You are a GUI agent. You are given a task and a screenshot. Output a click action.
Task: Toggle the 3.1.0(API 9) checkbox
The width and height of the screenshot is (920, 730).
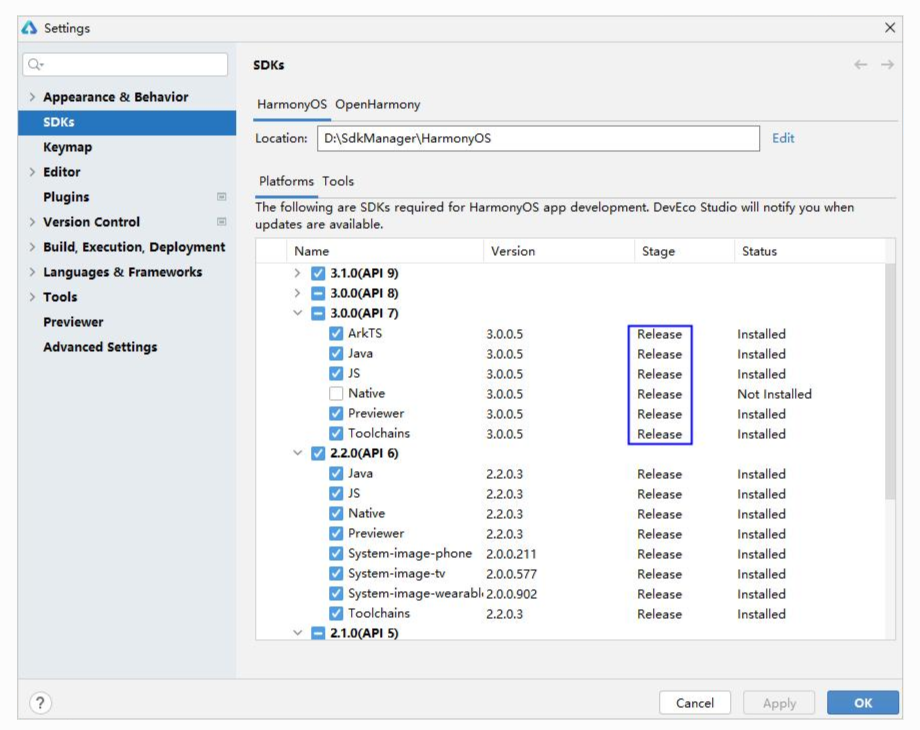[318, 273]
